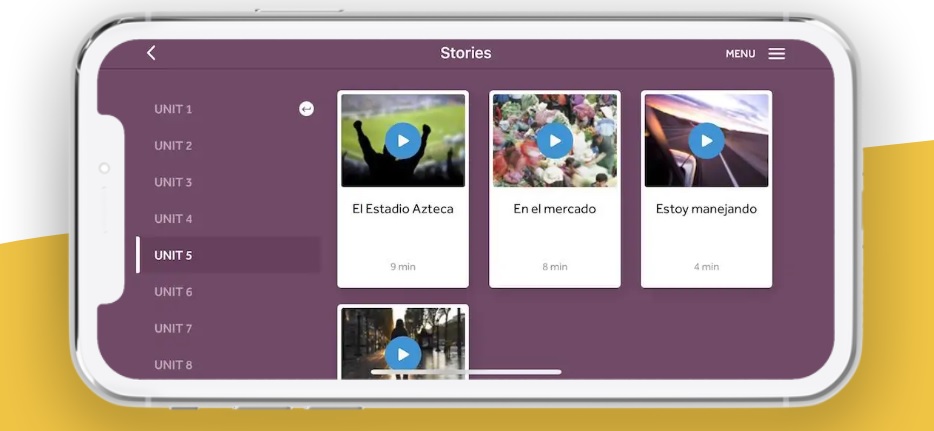The width and height of the screenshot is (934, 431).
Task: Select the highlighted Unit 5 item
Action: [x=229, y=255]
